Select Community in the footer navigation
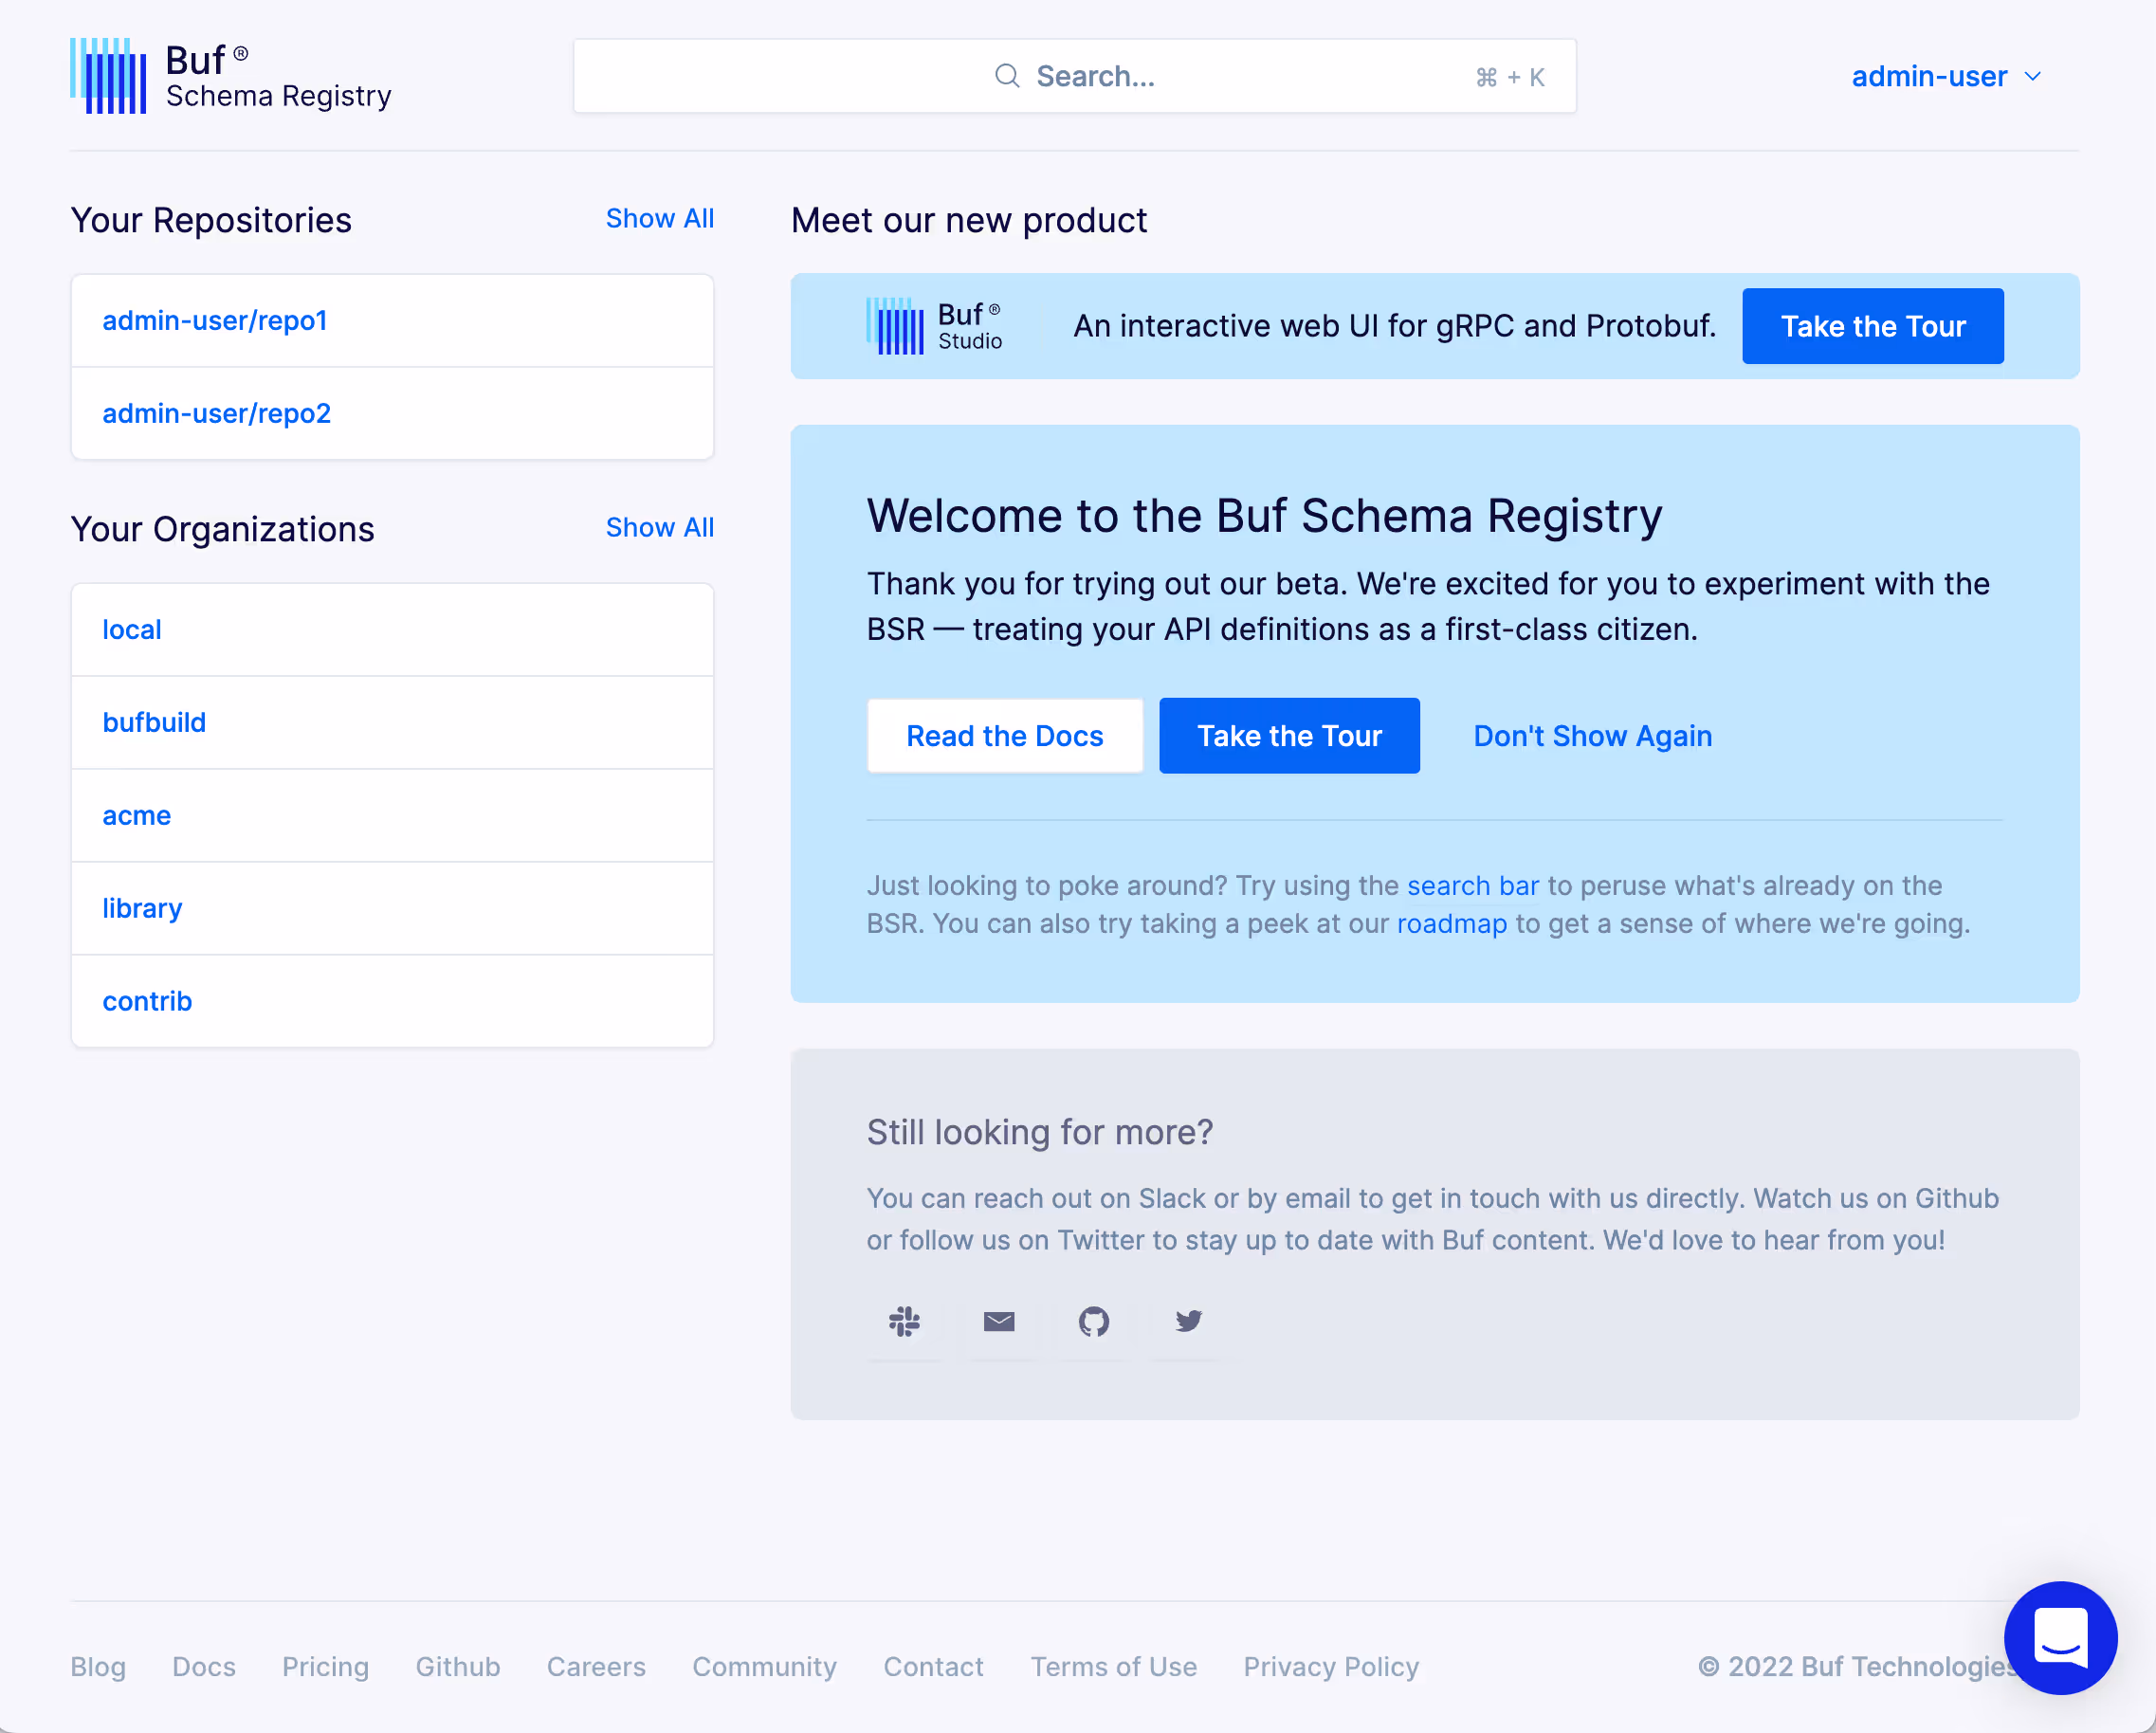 click(x=764, y=1667)
